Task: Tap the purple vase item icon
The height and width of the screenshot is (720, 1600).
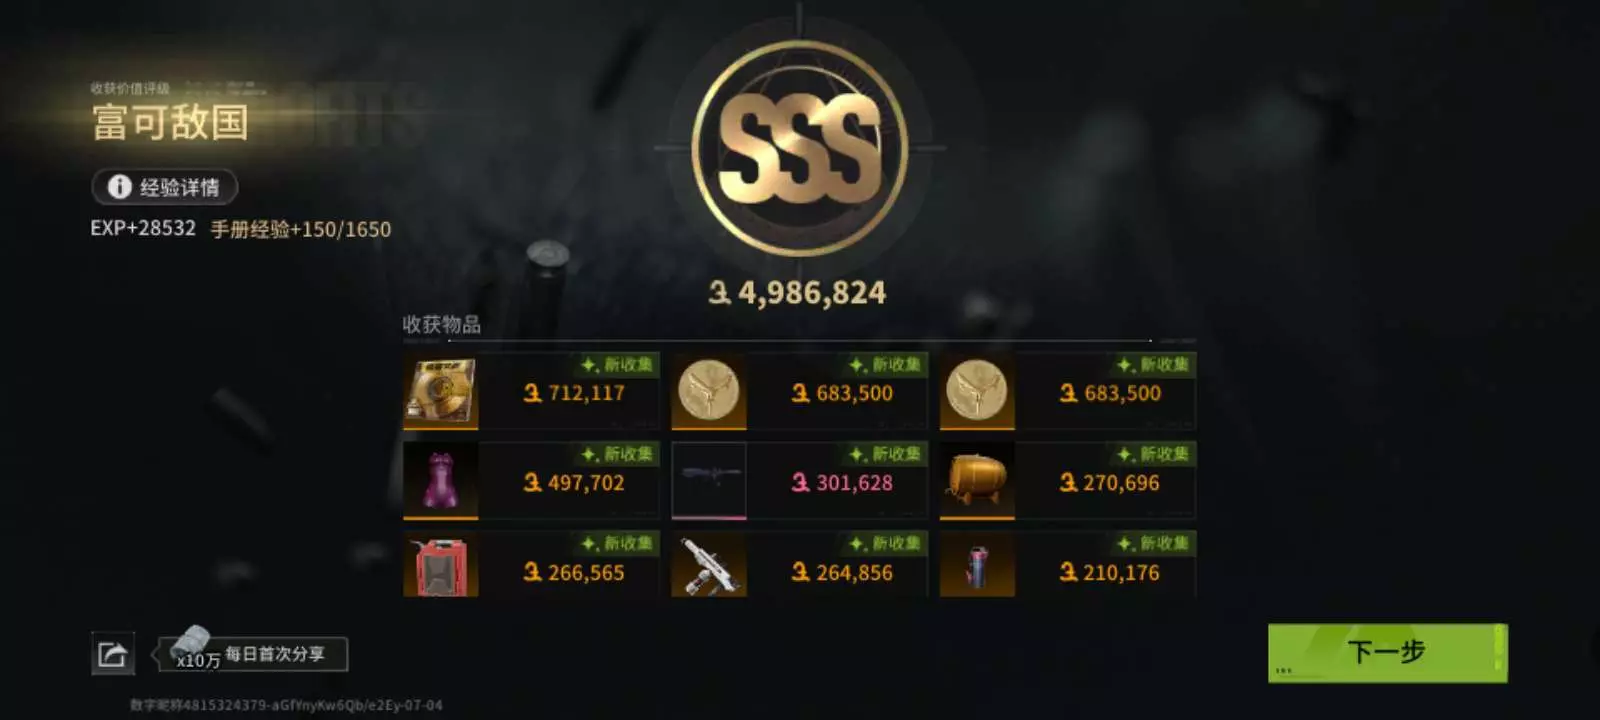Action: click(441, 481)
